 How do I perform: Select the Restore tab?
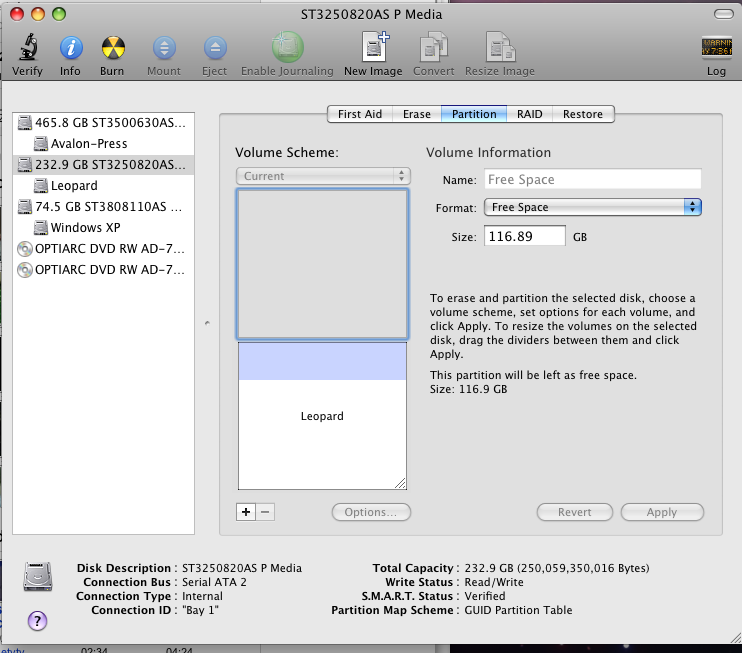pyautogui.click(x=582, y=114)
